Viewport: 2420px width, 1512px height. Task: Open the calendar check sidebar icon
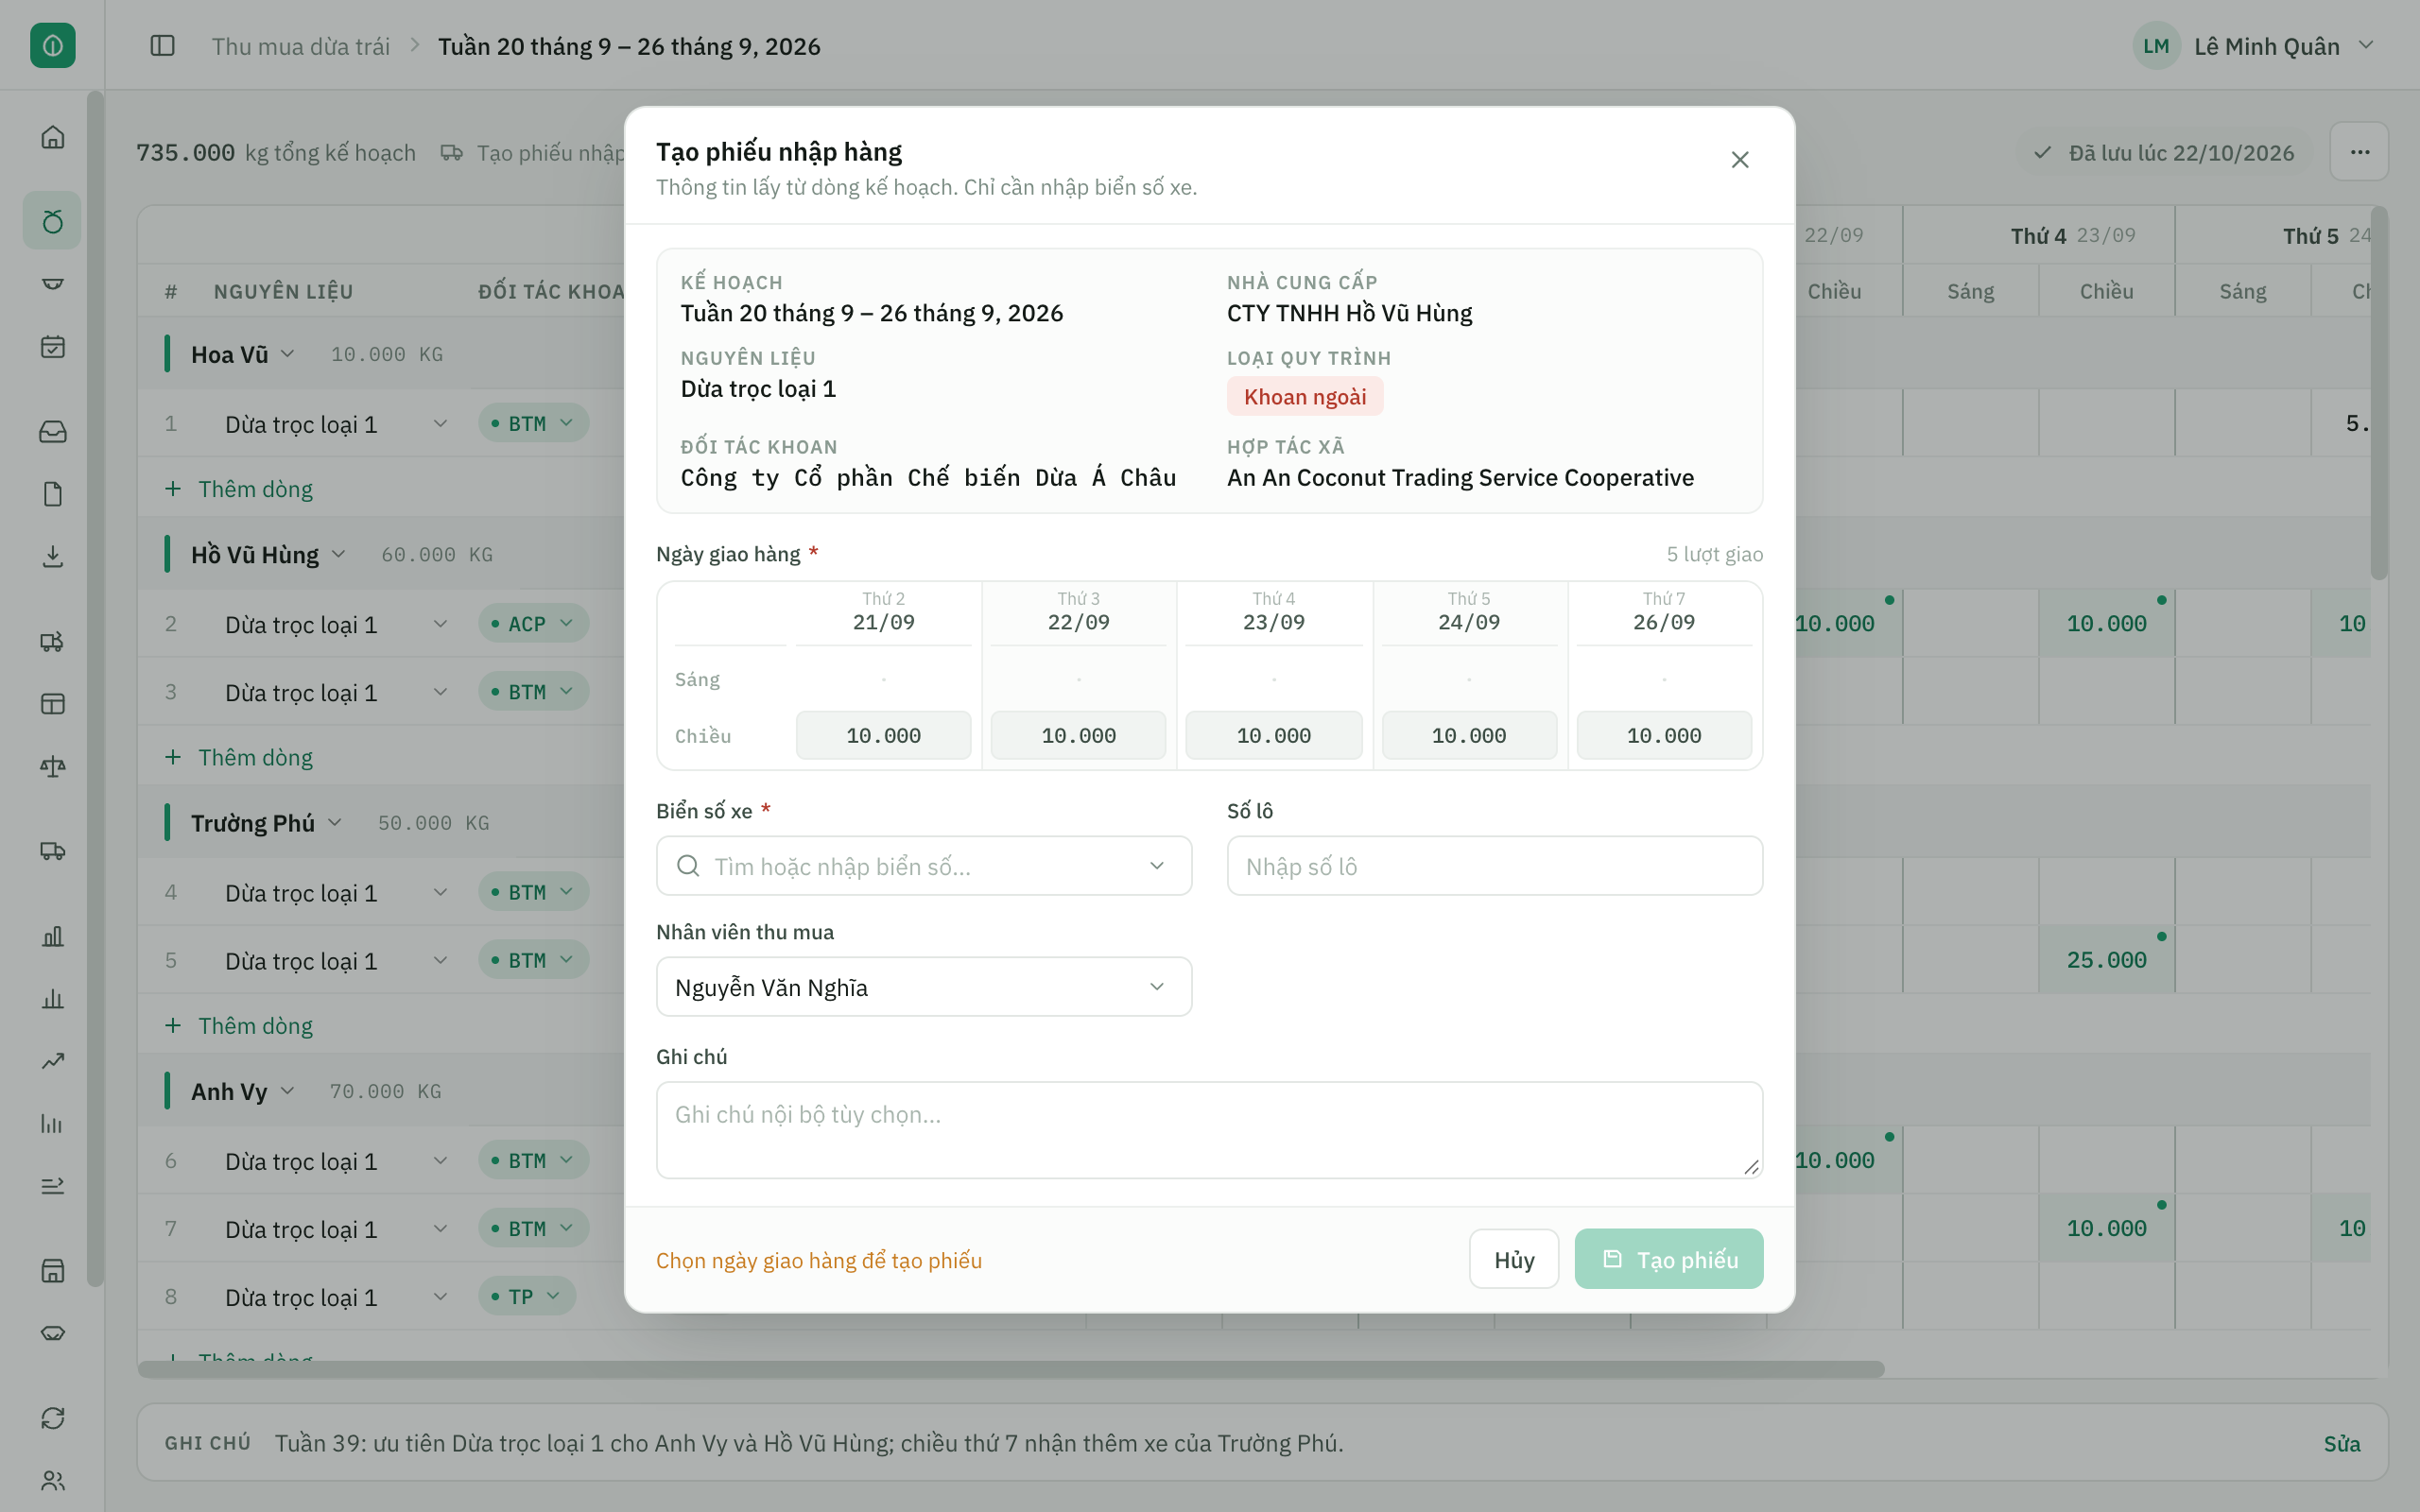(53, 347)
